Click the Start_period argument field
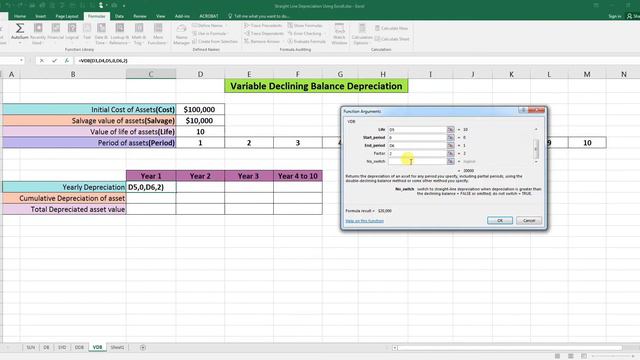This screenshot has width=640, height=360. (417, 138)
